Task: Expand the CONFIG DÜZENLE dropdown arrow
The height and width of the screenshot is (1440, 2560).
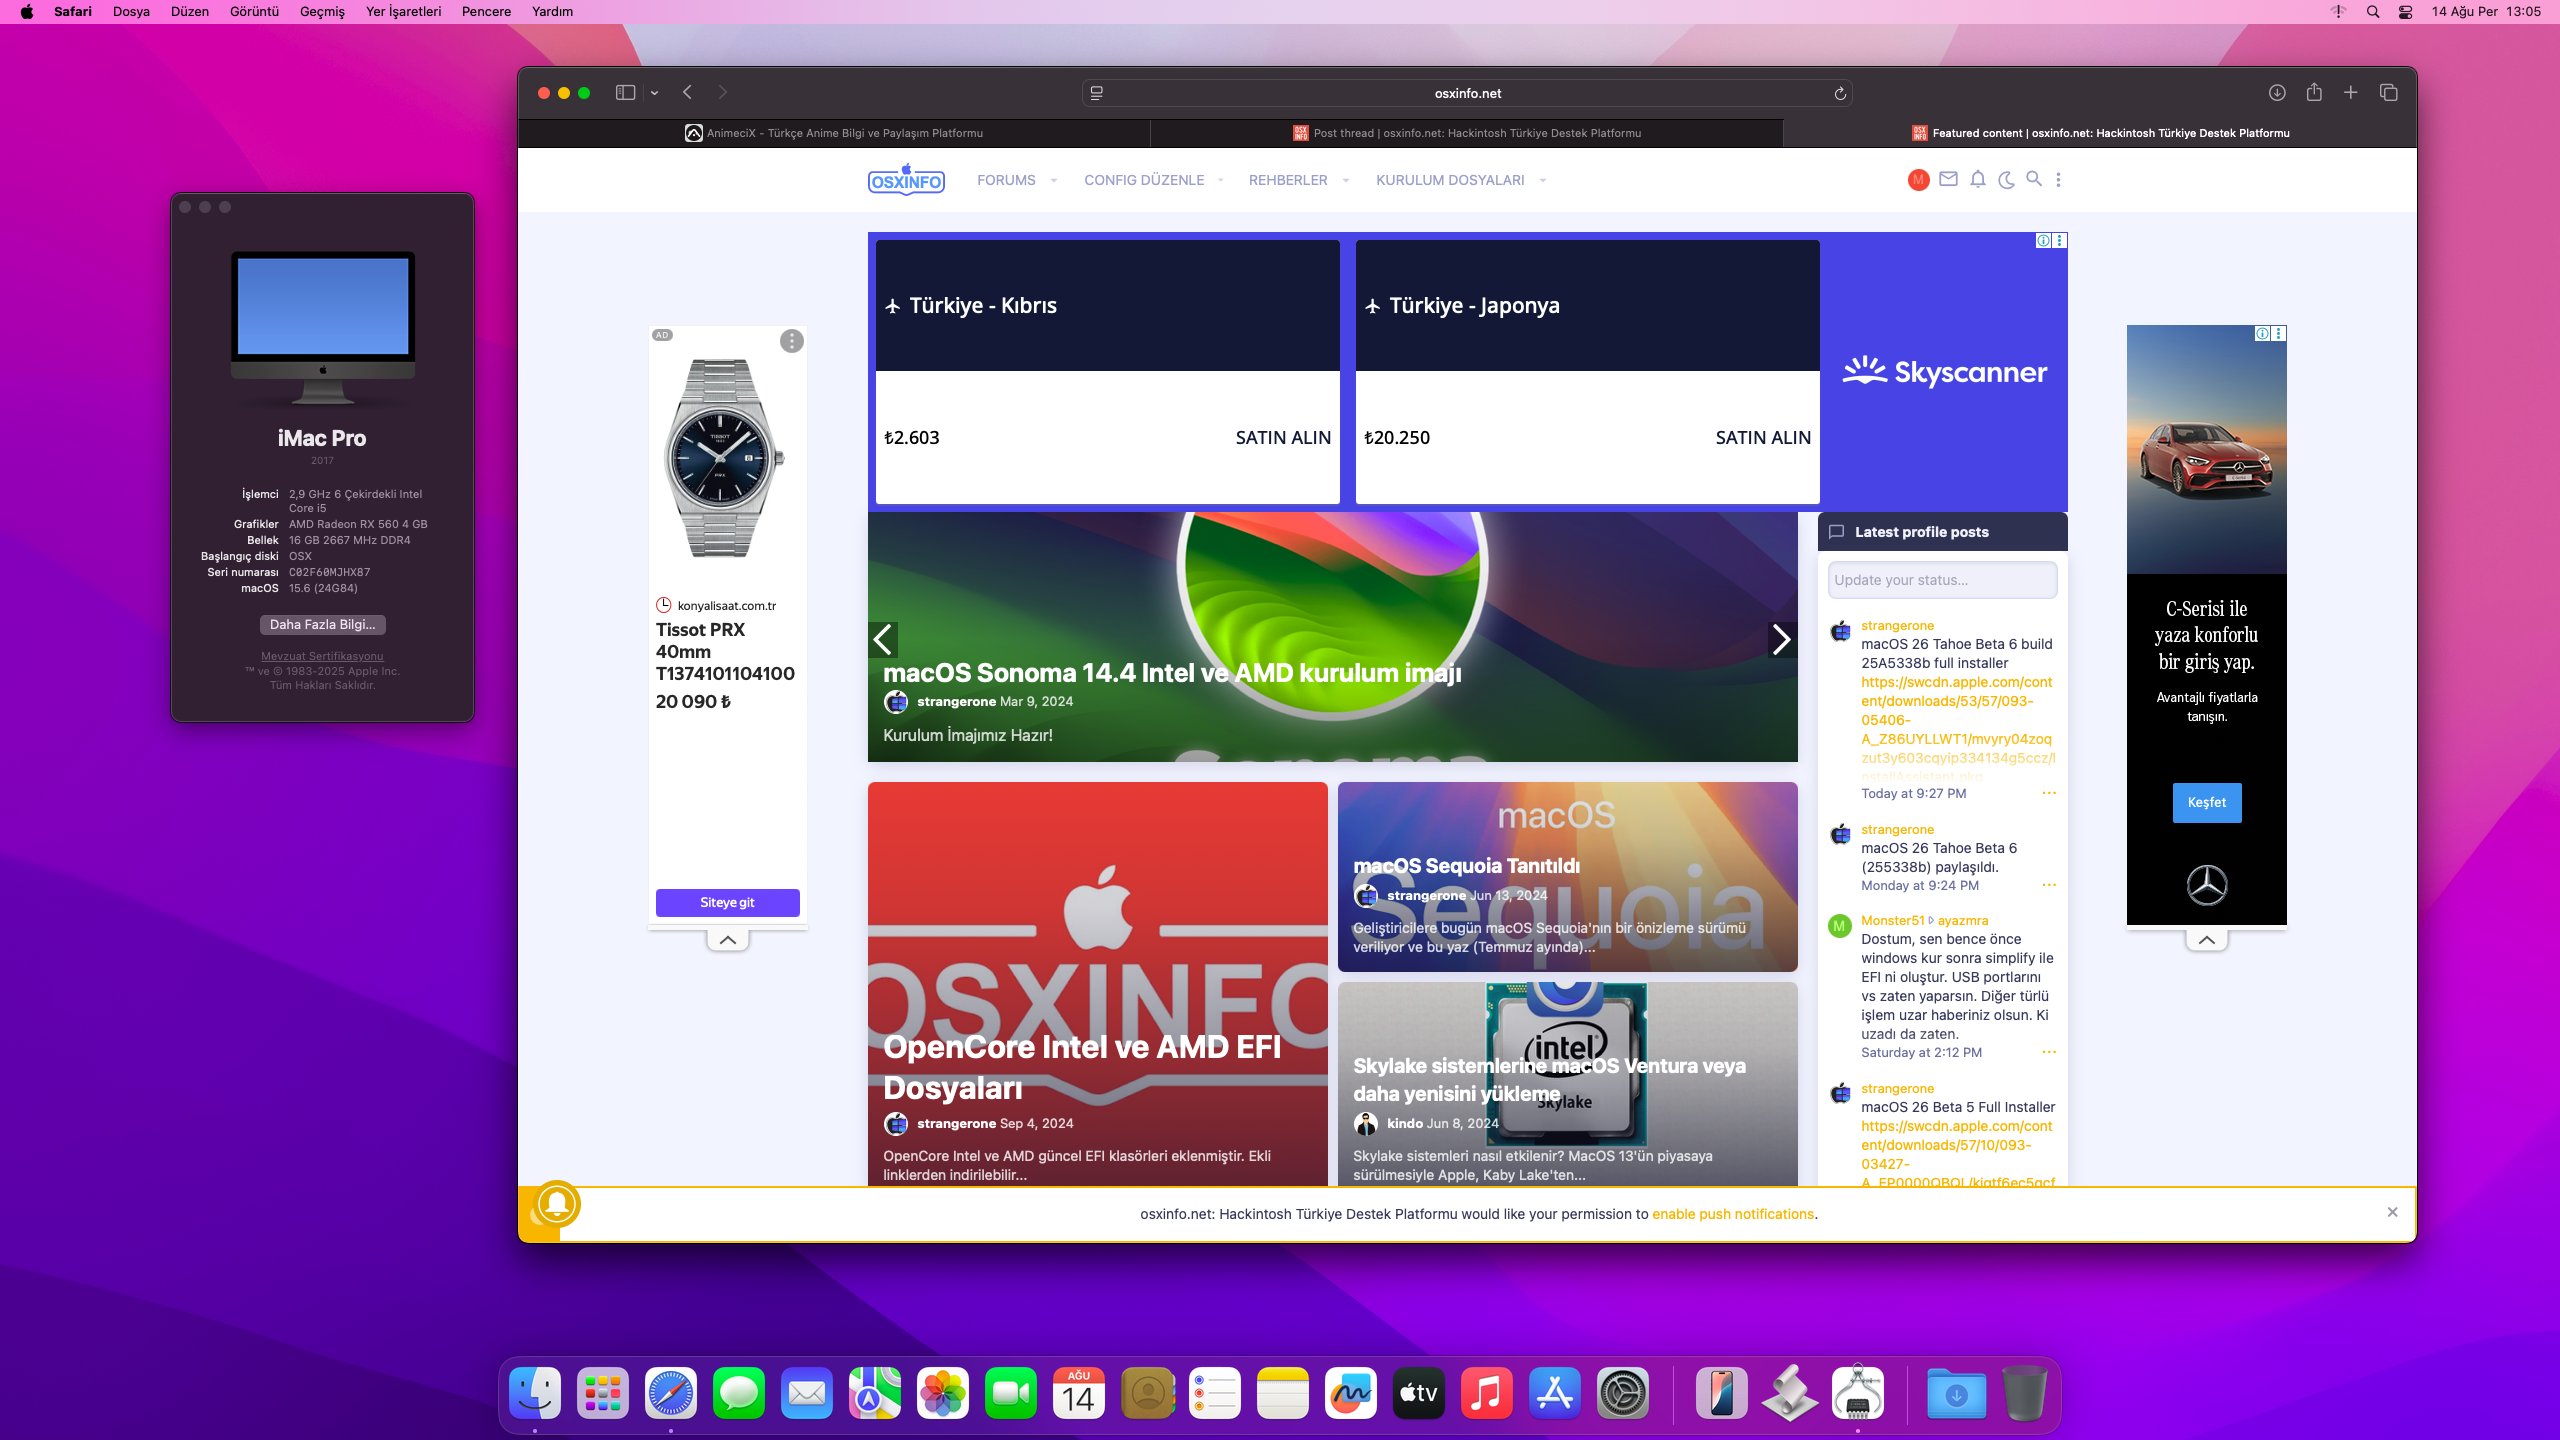Action: tap(1220, 180)
